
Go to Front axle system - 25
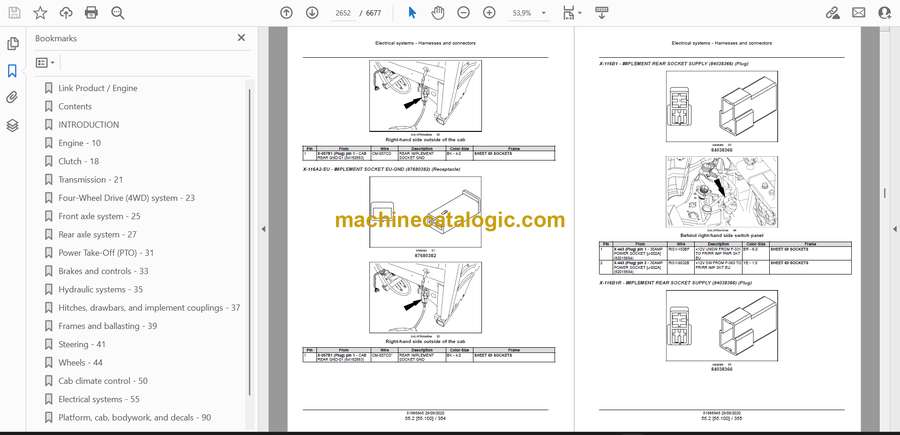coord(99,216)
